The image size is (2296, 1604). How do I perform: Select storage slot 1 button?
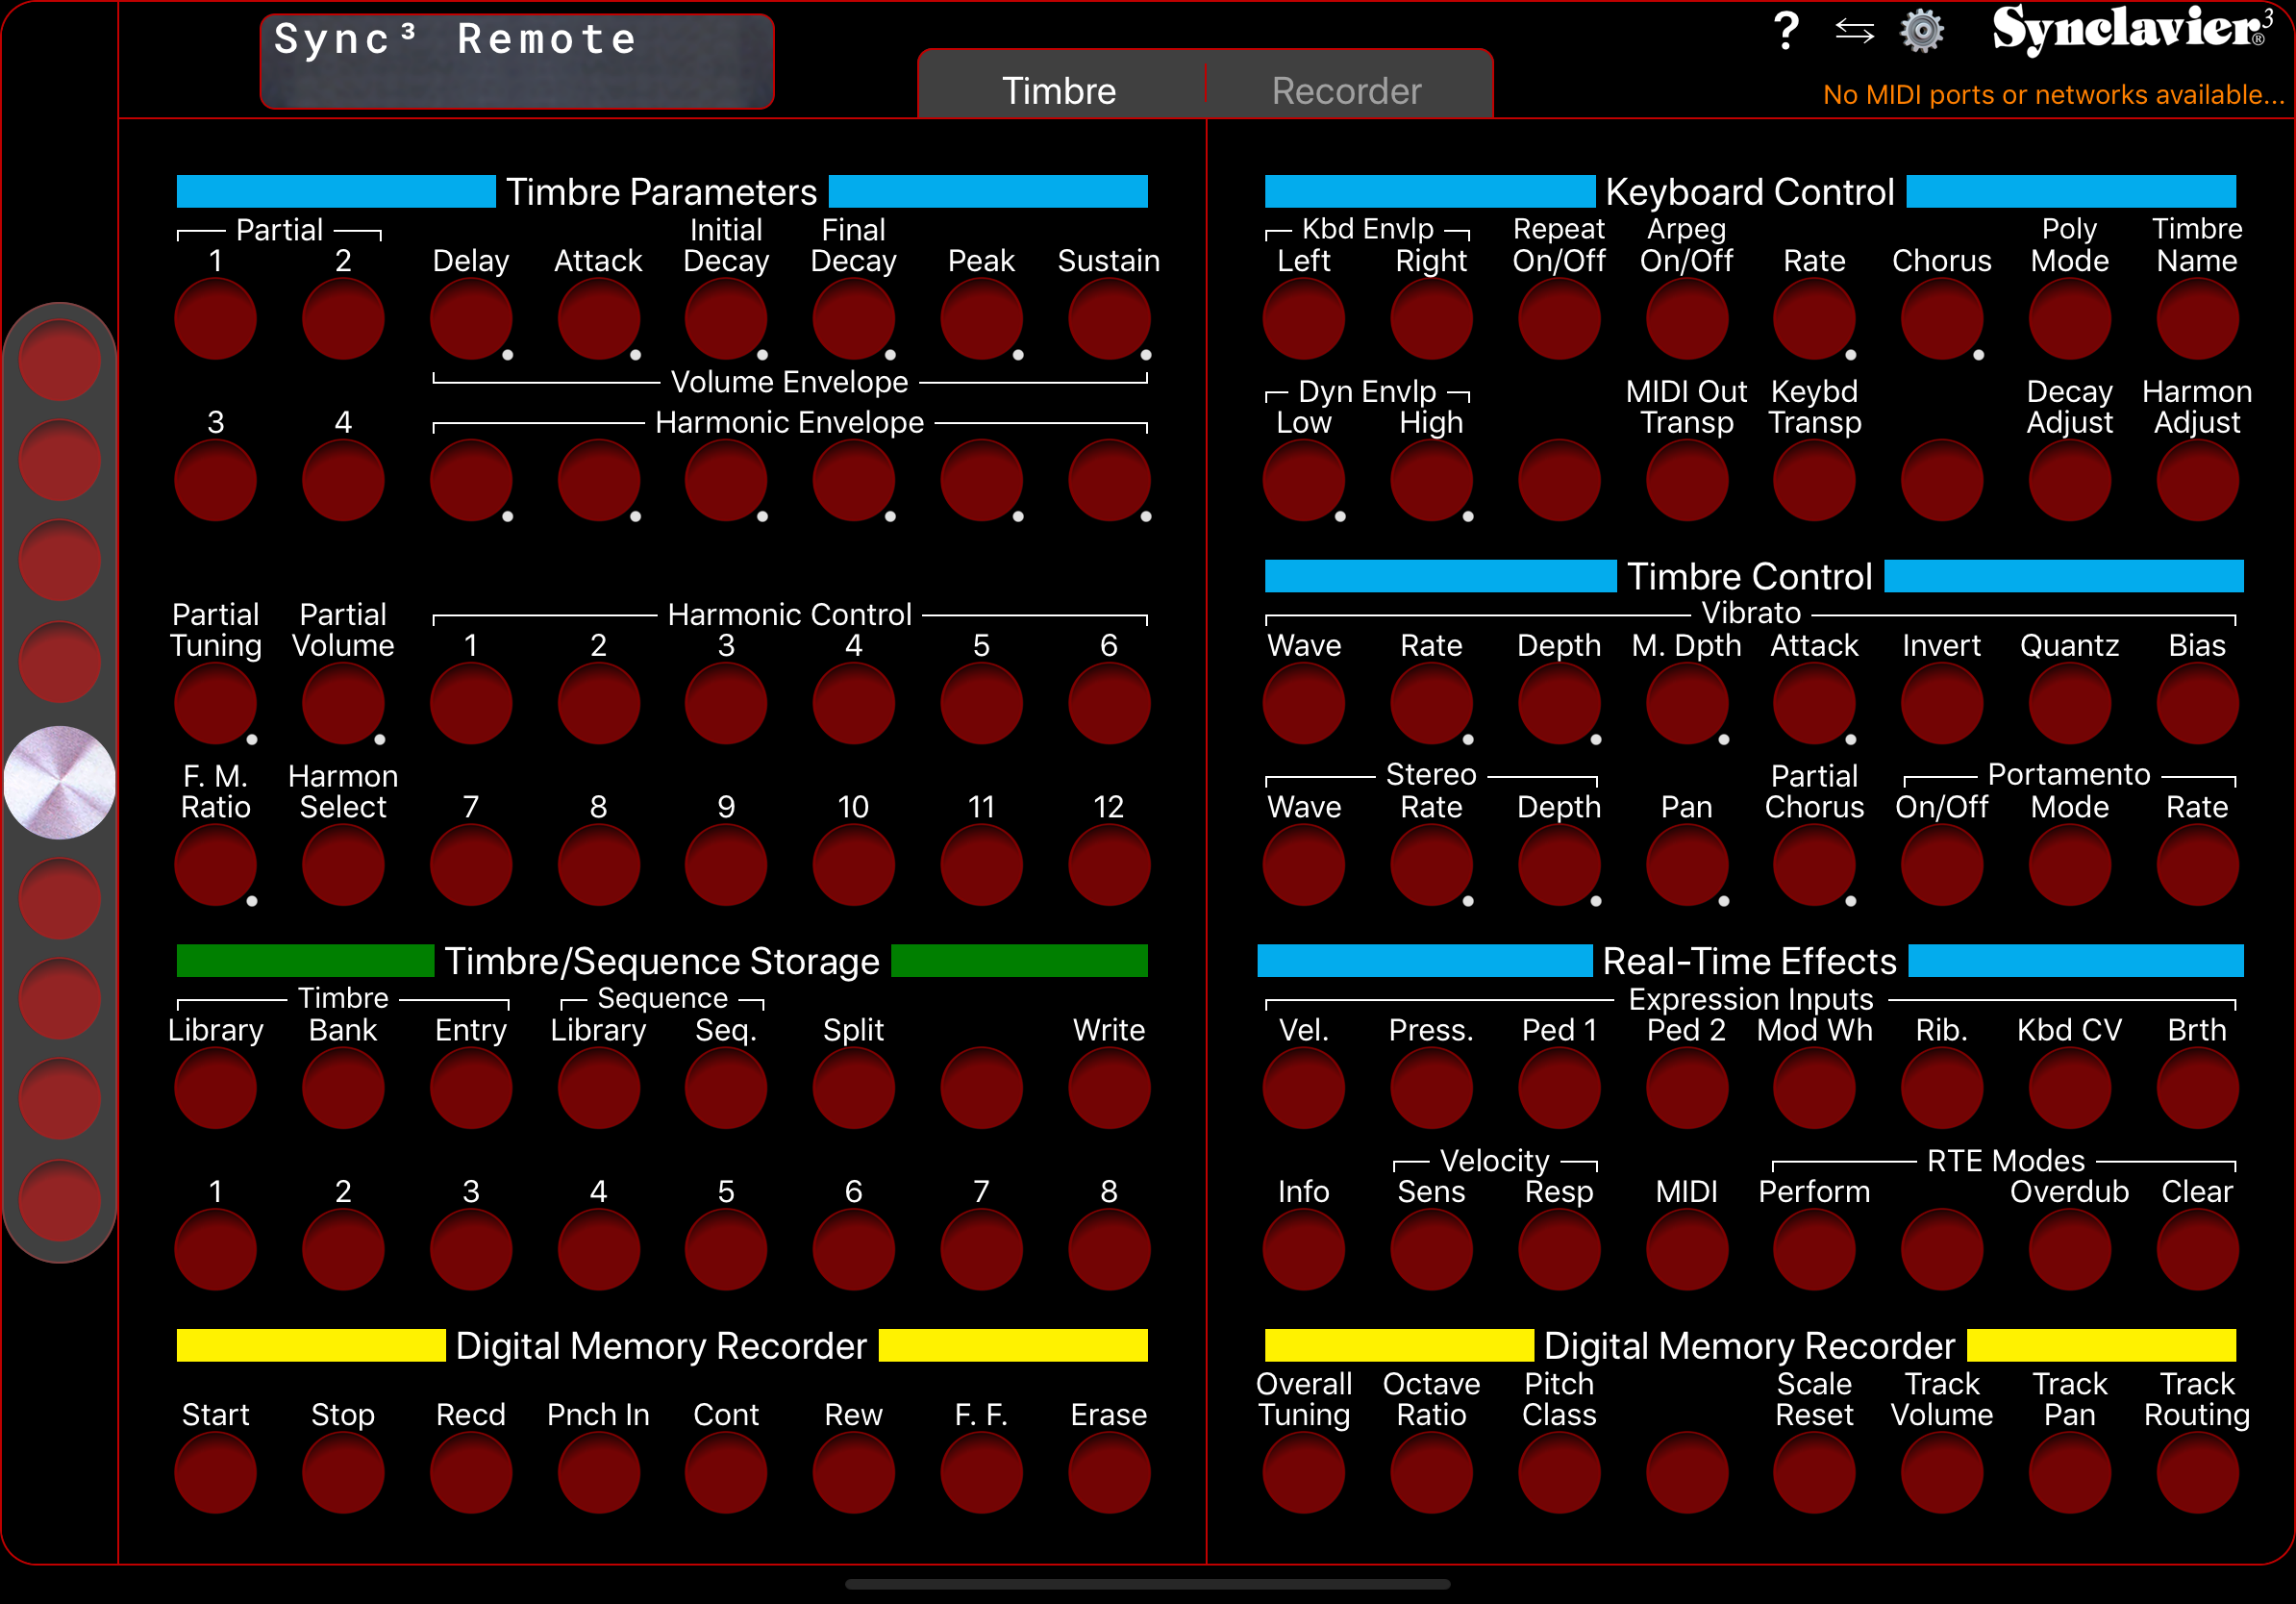coord(216,1250)
